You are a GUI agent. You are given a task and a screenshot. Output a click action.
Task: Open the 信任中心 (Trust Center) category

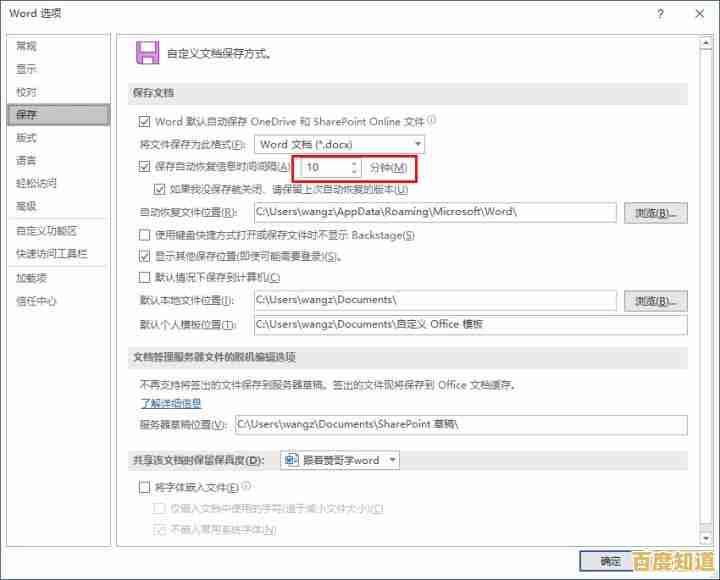pos(36,301)
